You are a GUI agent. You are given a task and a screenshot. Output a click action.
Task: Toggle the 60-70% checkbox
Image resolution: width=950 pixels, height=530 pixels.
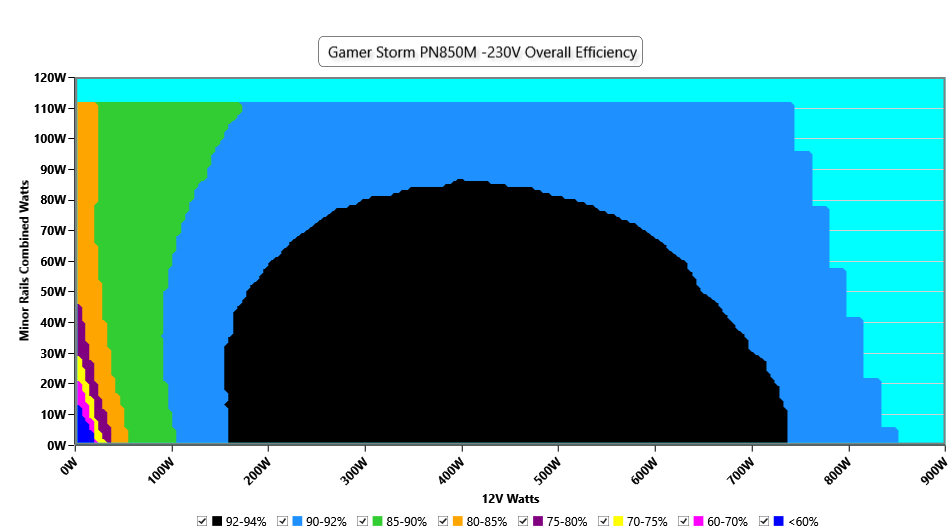[684, 521]
